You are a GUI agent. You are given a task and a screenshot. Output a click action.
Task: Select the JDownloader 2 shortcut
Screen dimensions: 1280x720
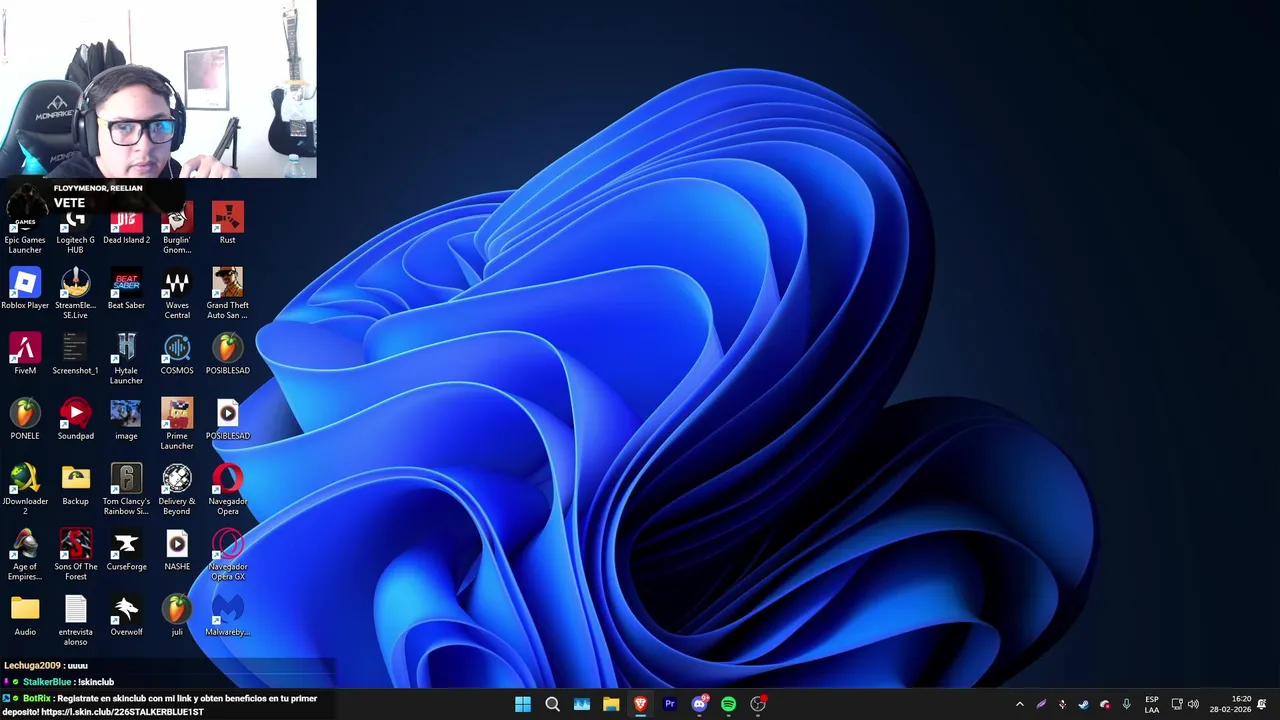click(25, 488)
